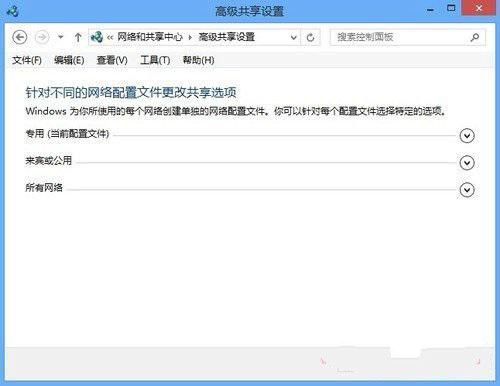Expand the 来宾或公用 section chevron

click(x=467, y=163)
